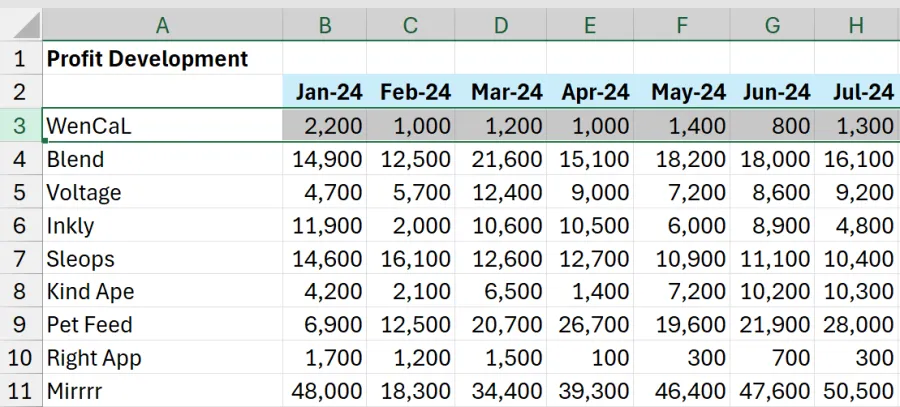The height and width of the screenshot is (407, 900).
Task: Click the Mar-24 header cell
Action: [x=501, y=91]
